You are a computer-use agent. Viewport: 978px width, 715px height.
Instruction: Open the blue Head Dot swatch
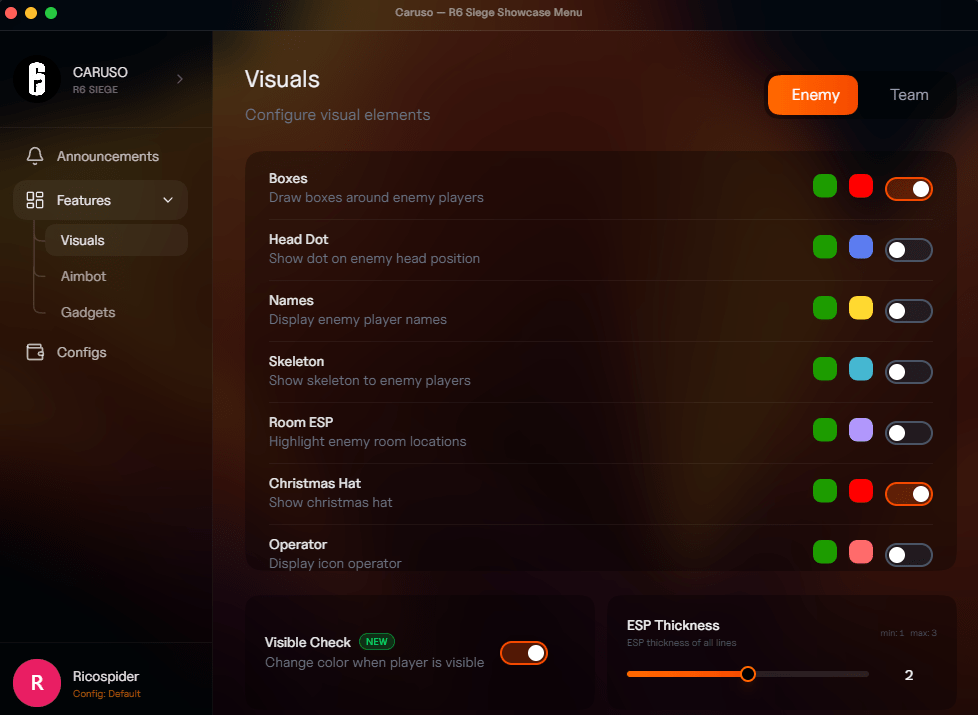[x=861, y=247]
